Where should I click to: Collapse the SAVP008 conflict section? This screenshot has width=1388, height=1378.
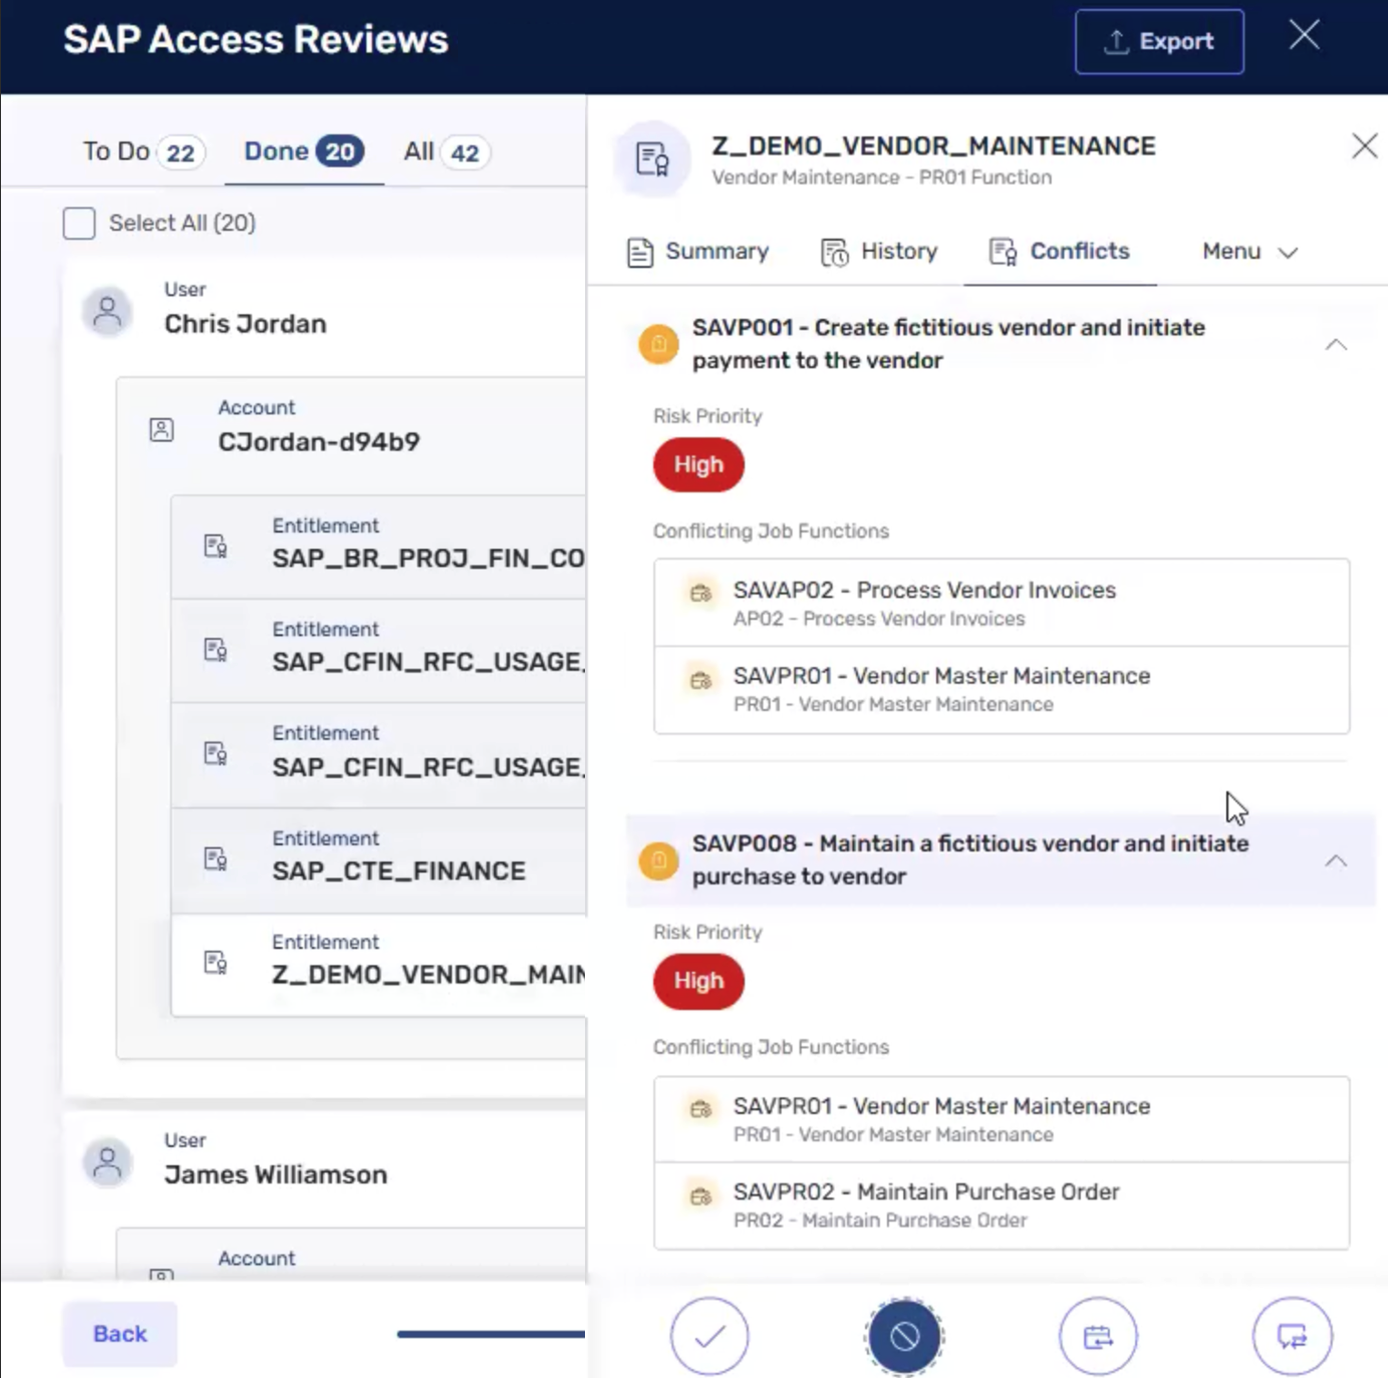coord(1336,861)
